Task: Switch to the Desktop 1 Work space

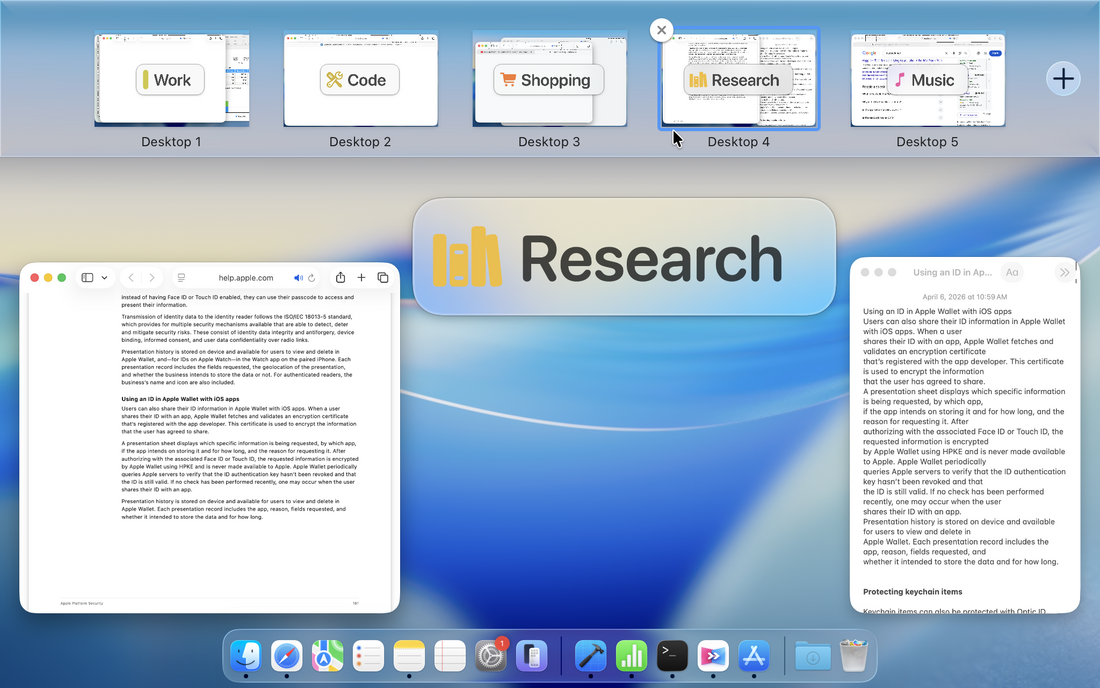Action: click(x=171, y=81)
